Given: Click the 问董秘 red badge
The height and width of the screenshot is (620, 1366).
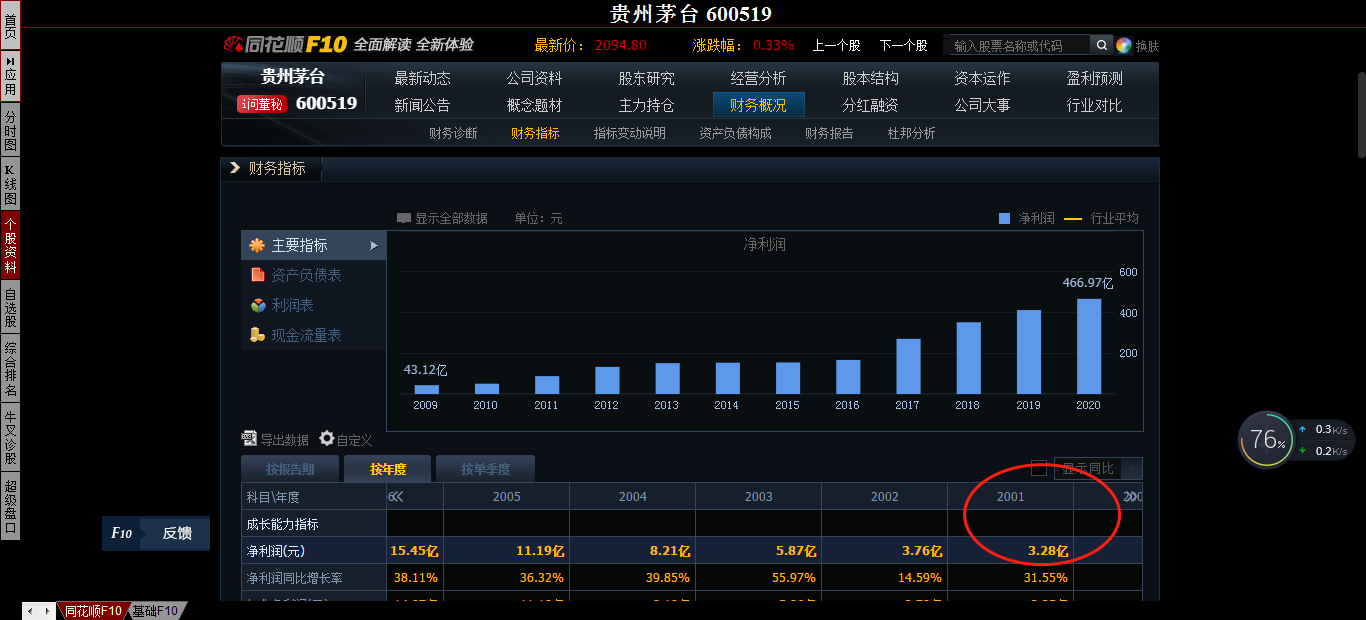Looking at the screenshot, I should pyautogui.click(x=261, y=104).
